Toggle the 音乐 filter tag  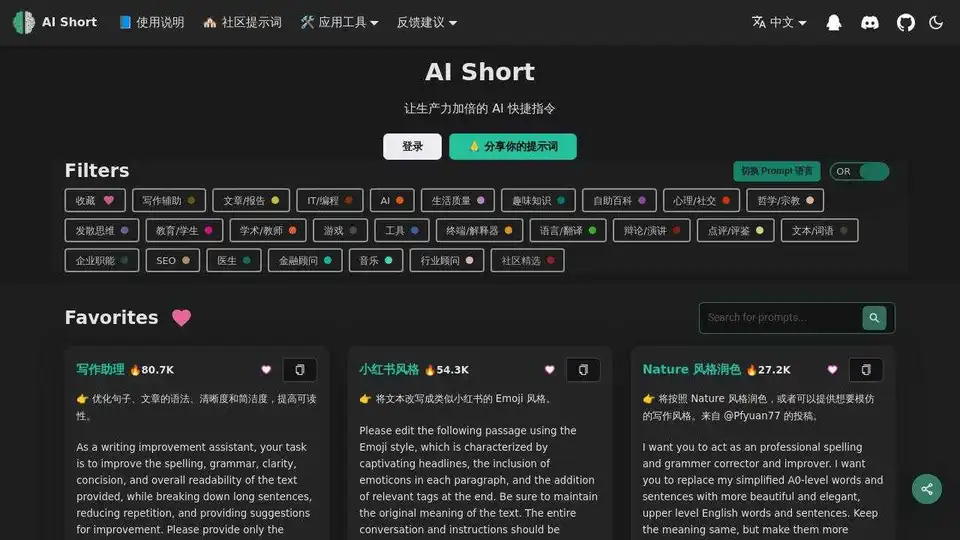click(x=376, y=261)
